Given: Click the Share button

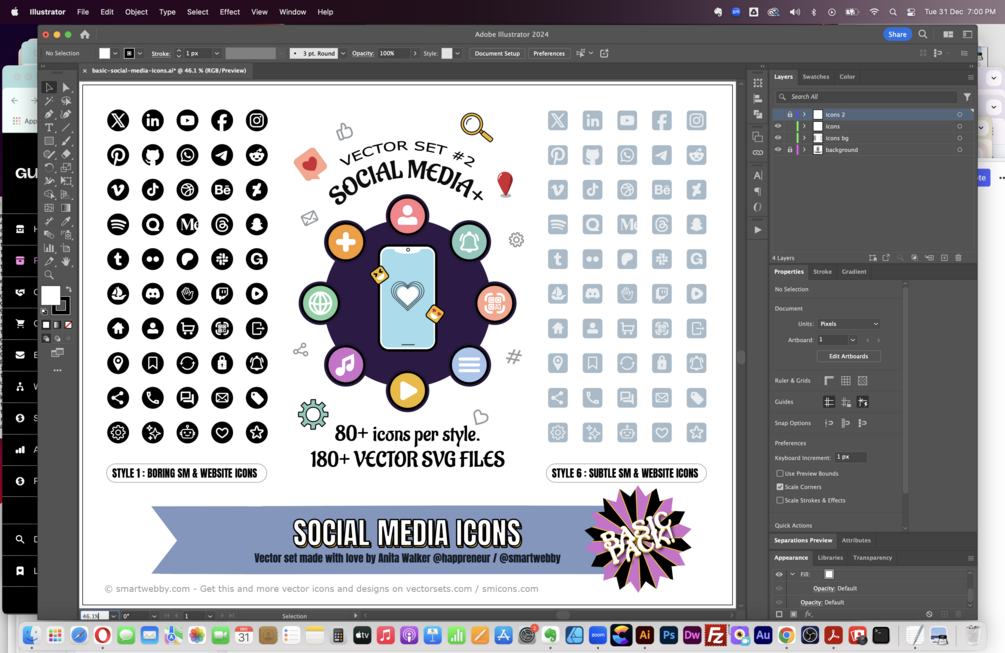Looking at the screenshot, I should [897, 35].
